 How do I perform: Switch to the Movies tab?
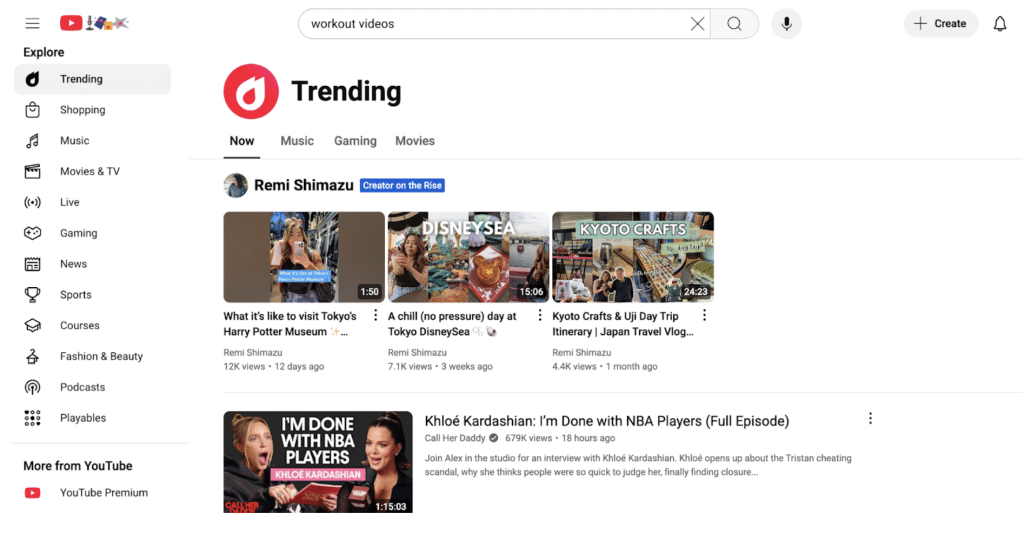pos(415,141)
